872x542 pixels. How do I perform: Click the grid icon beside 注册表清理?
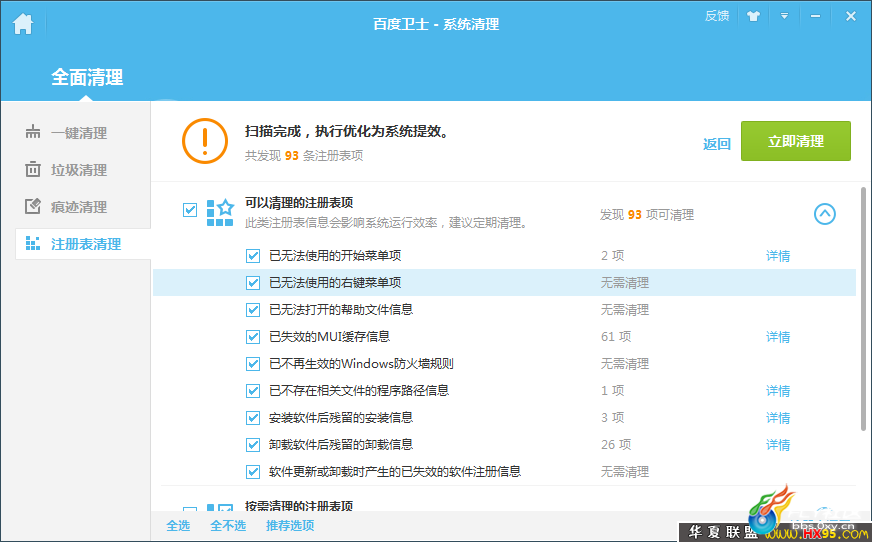coord(33,243)
